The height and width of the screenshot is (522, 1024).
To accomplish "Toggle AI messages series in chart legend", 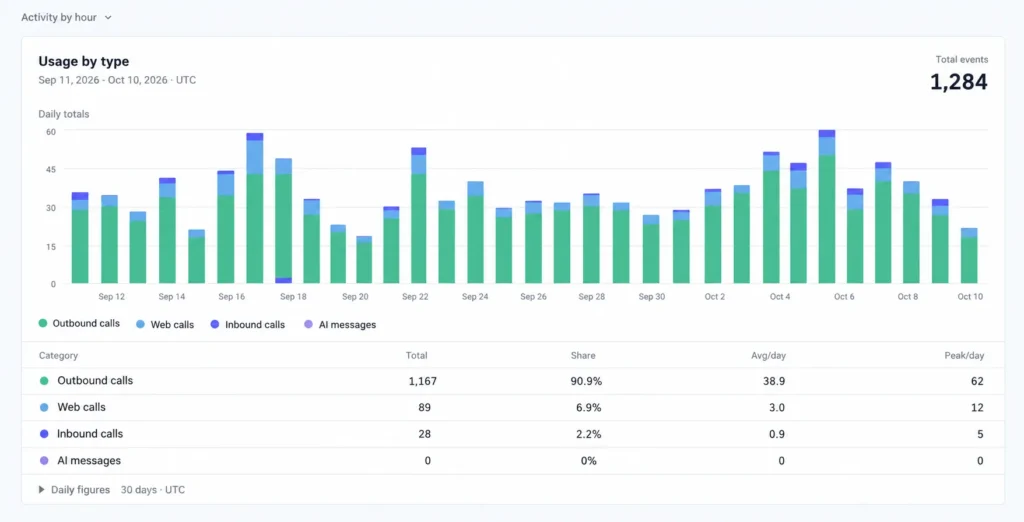I will coord(340,324).
